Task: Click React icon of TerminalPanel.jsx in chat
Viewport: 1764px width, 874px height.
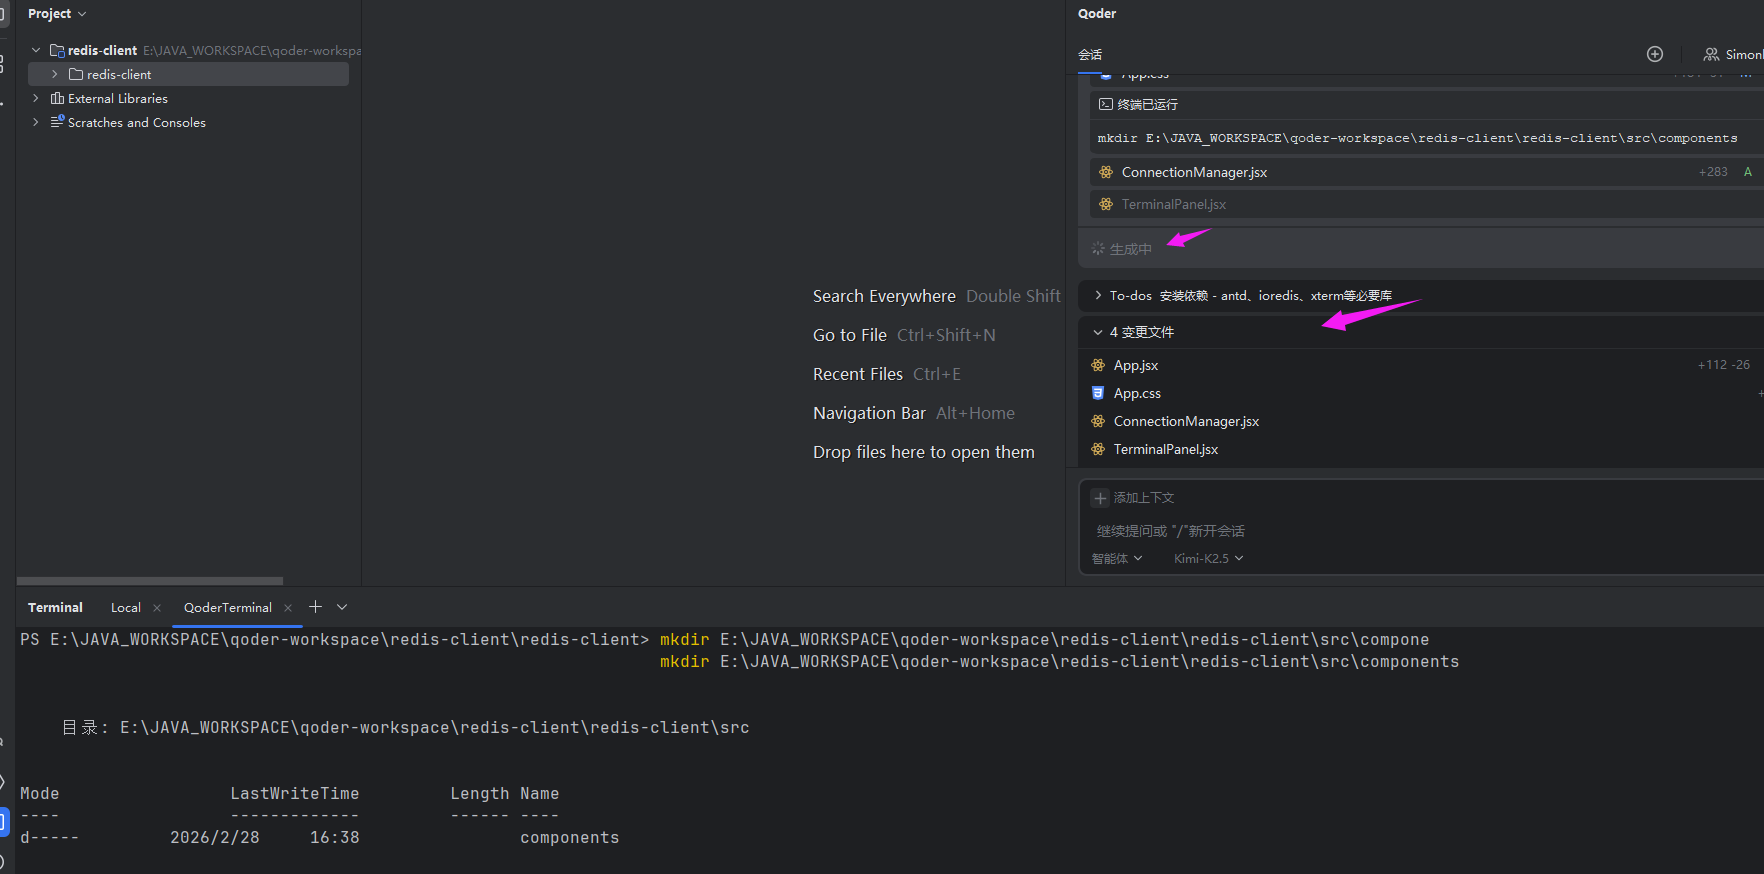Action: (x=1106, y=204)
